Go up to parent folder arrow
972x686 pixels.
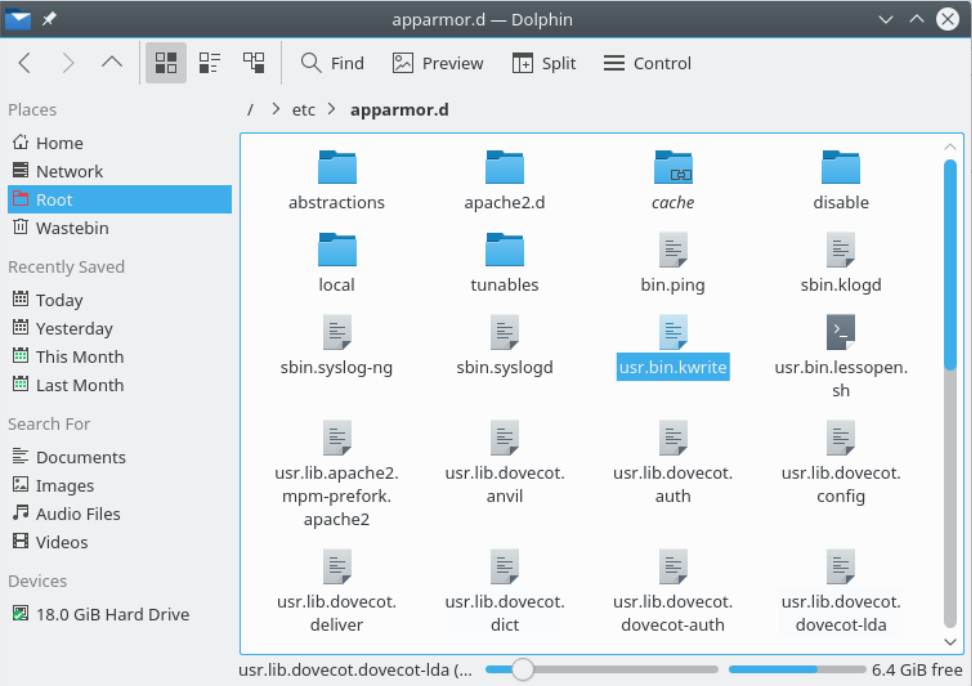pos(112,62)
